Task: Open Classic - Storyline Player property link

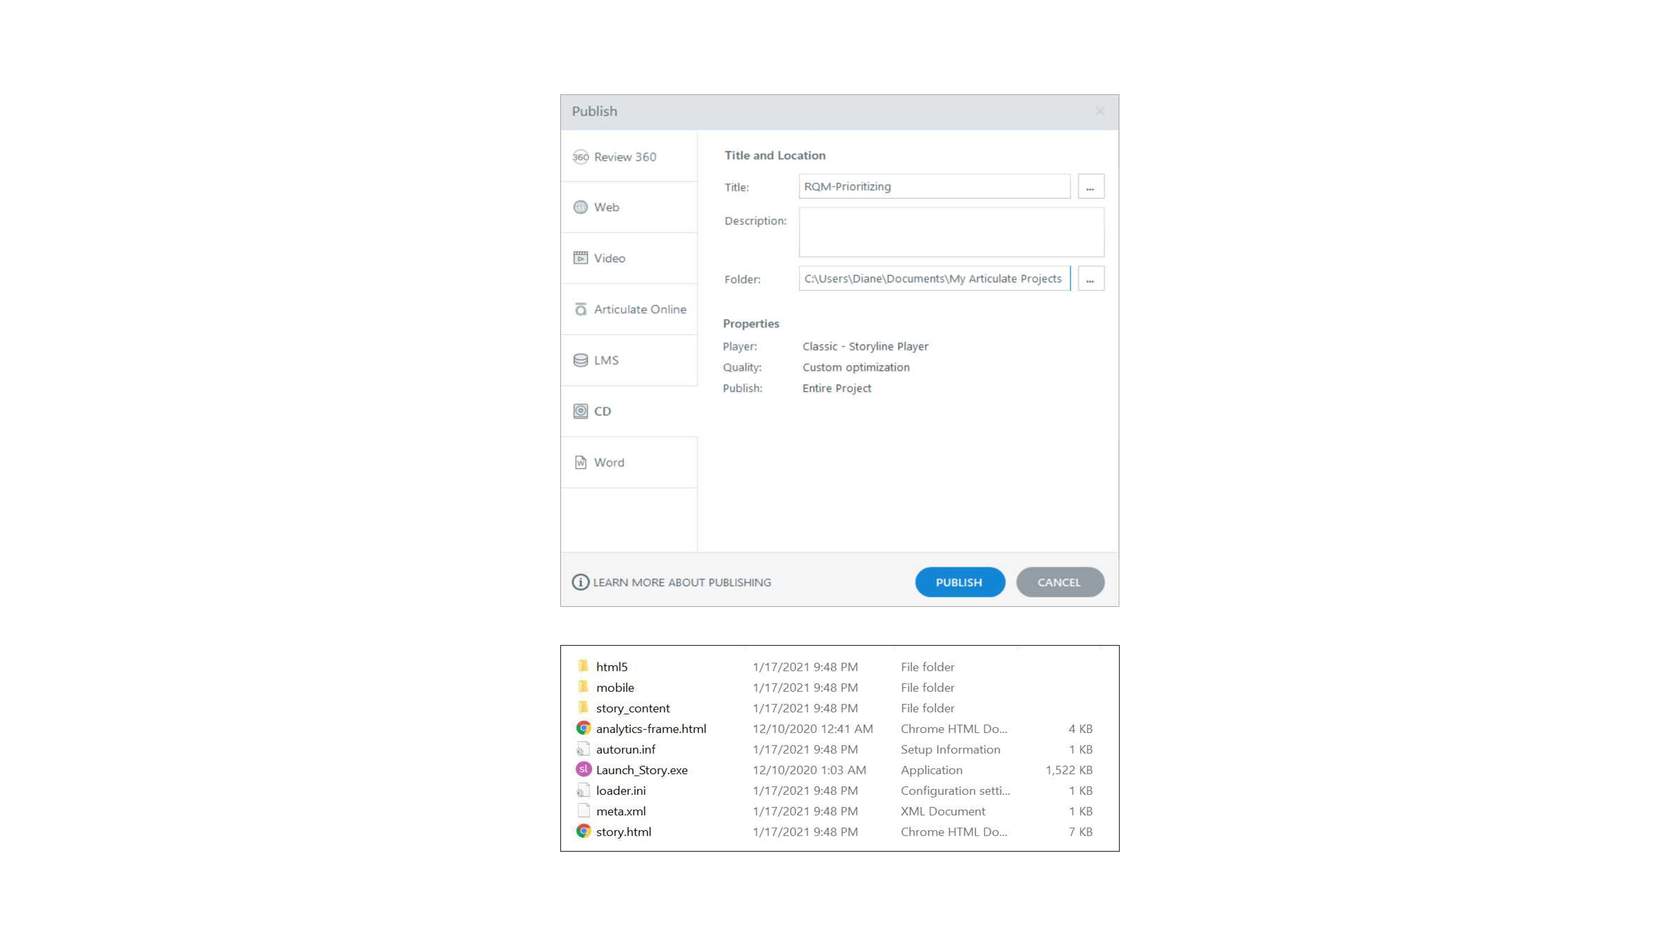Action: coord(865,346)
